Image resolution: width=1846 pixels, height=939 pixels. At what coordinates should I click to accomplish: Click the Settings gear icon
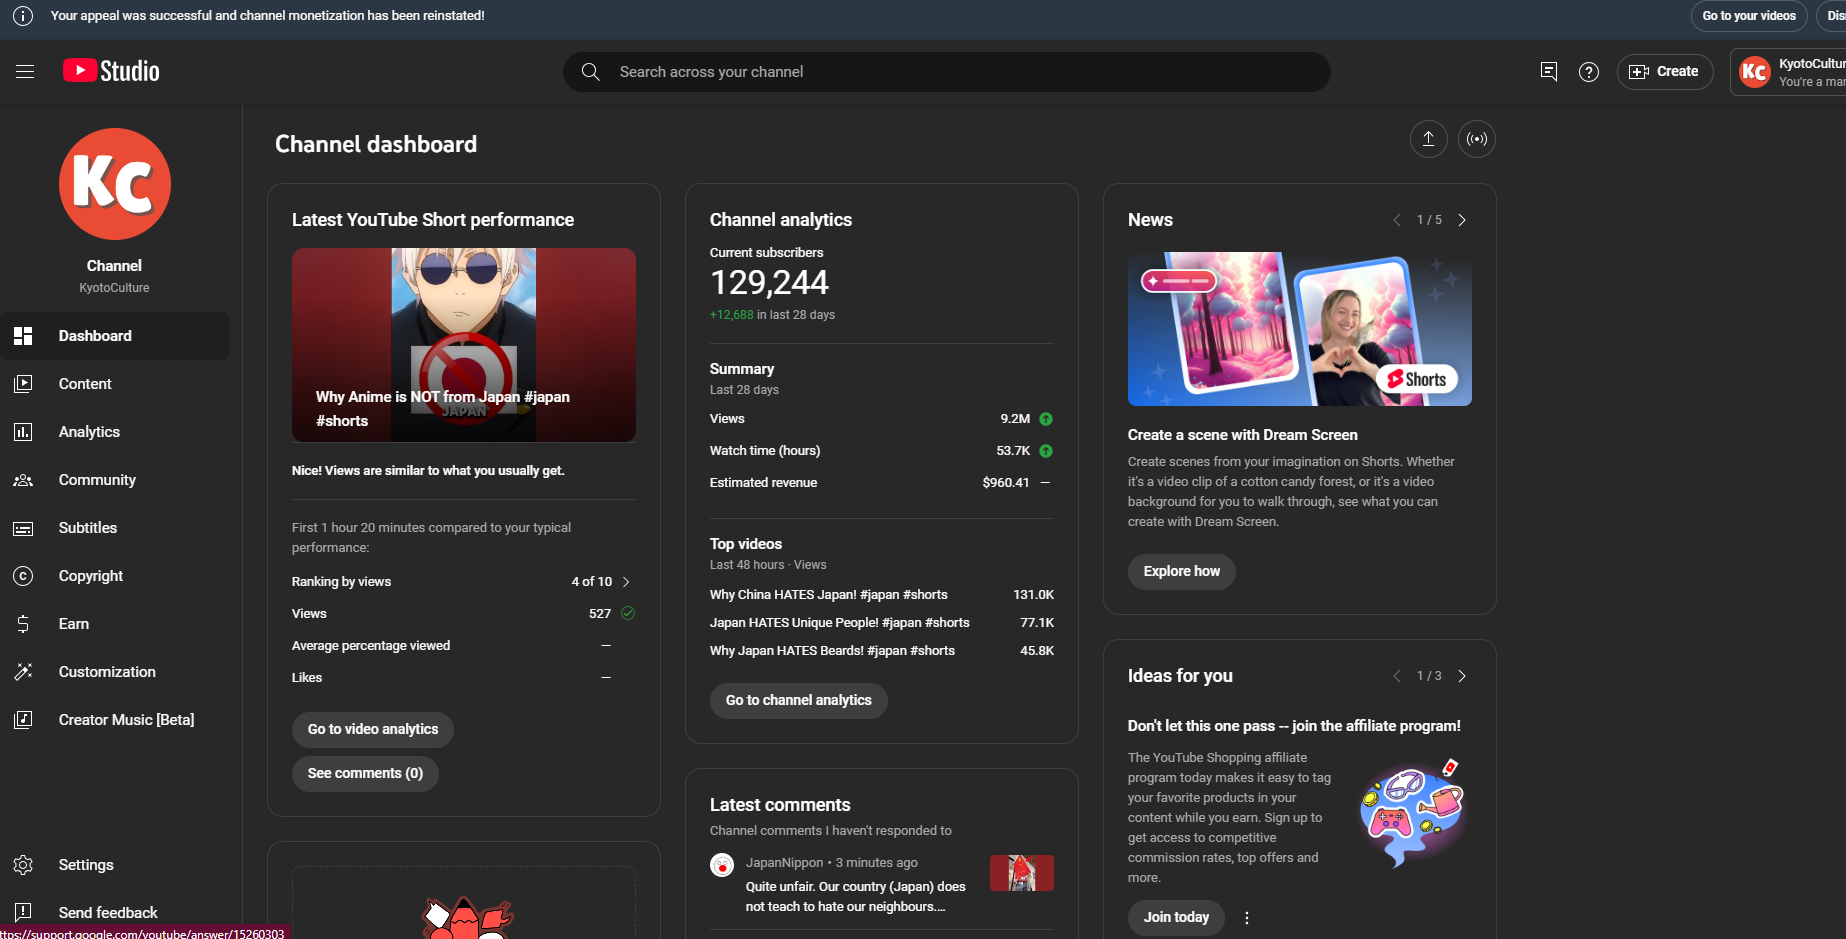tap(24, 865)
